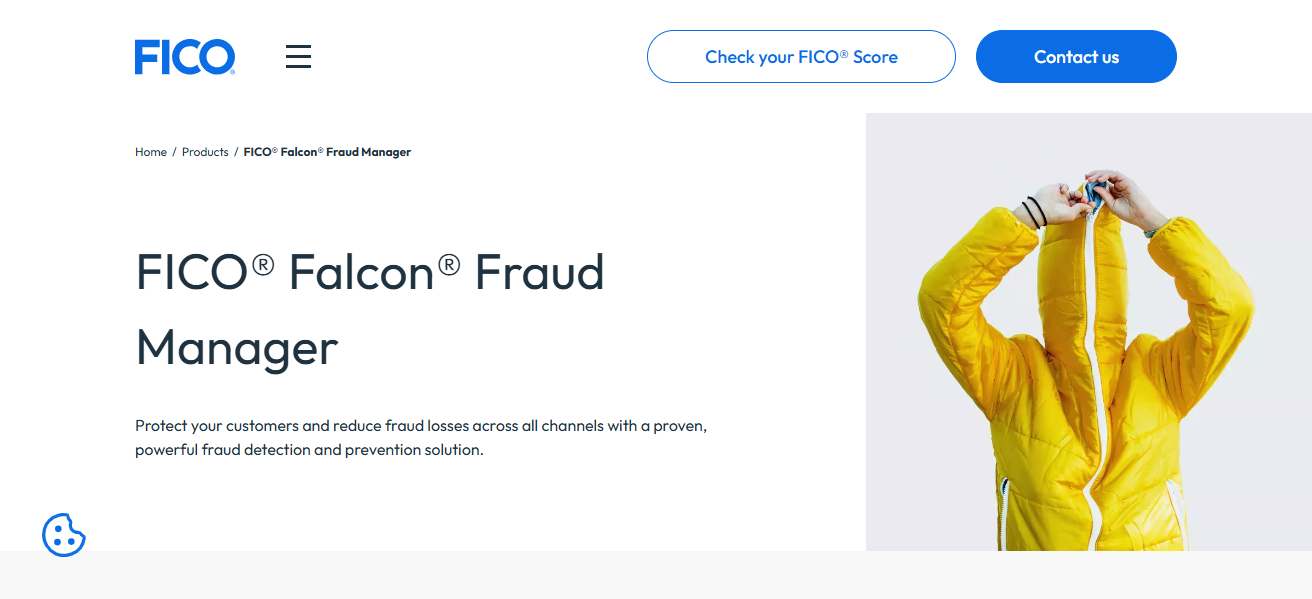The height and width of the screenshot is (599, 1312).
Task: Click the Contact us button
Action: (x=1076, y=56)
